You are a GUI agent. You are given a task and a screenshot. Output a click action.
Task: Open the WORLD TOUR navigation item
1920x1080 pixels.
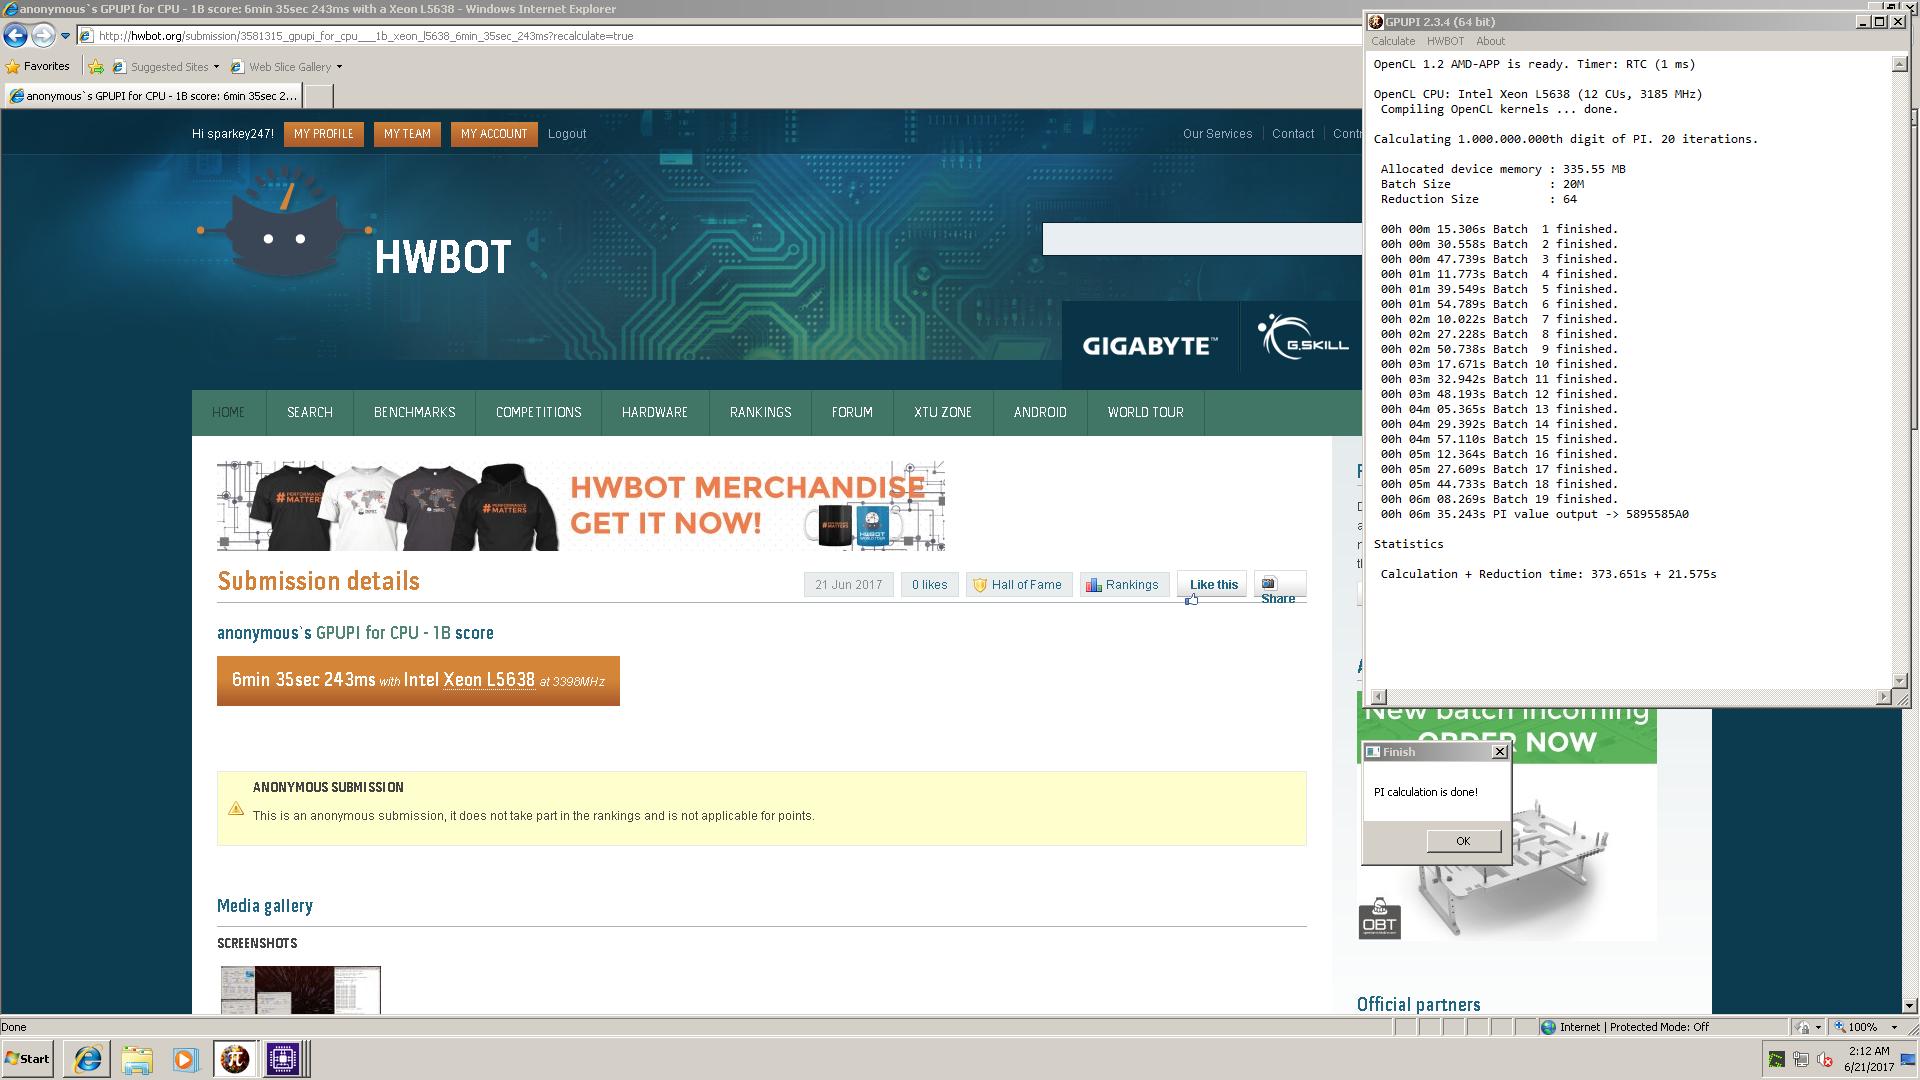point(1146,413)
